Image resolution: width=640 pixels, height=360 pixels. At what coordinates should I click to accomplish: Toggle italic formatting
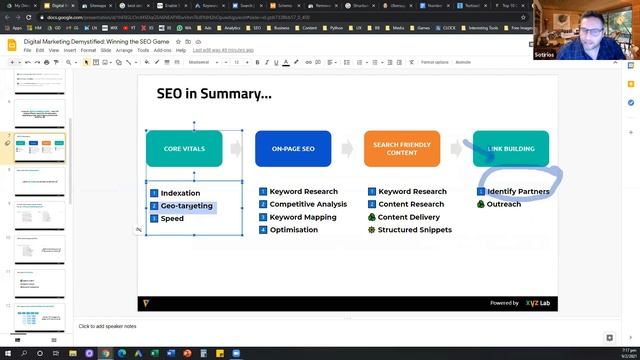coord(267,62)
